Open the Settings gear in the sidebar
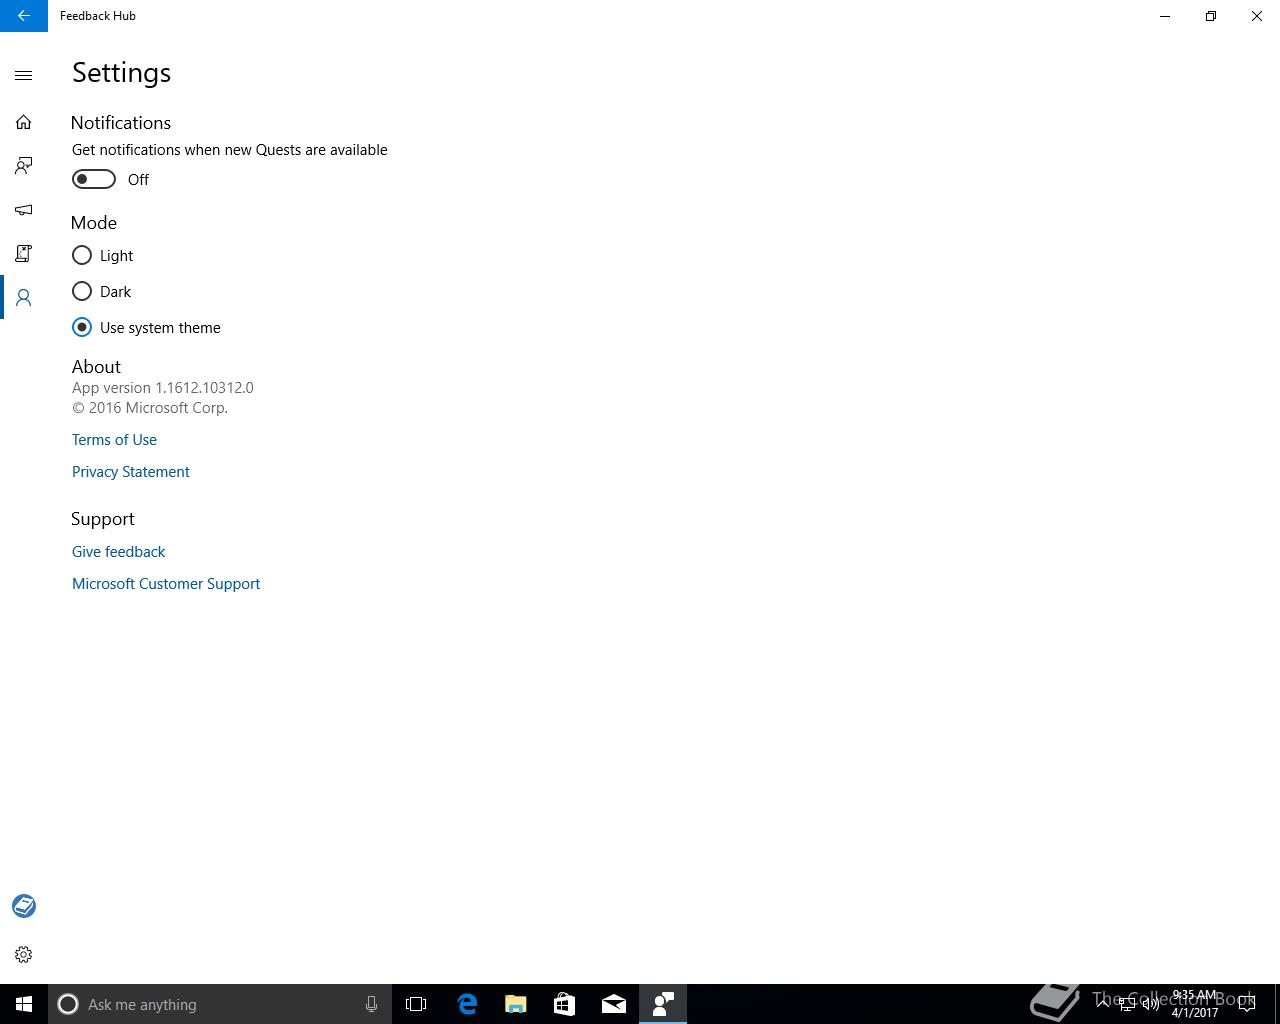This screenshot has height=1024, width=1280. pos(24,955)
